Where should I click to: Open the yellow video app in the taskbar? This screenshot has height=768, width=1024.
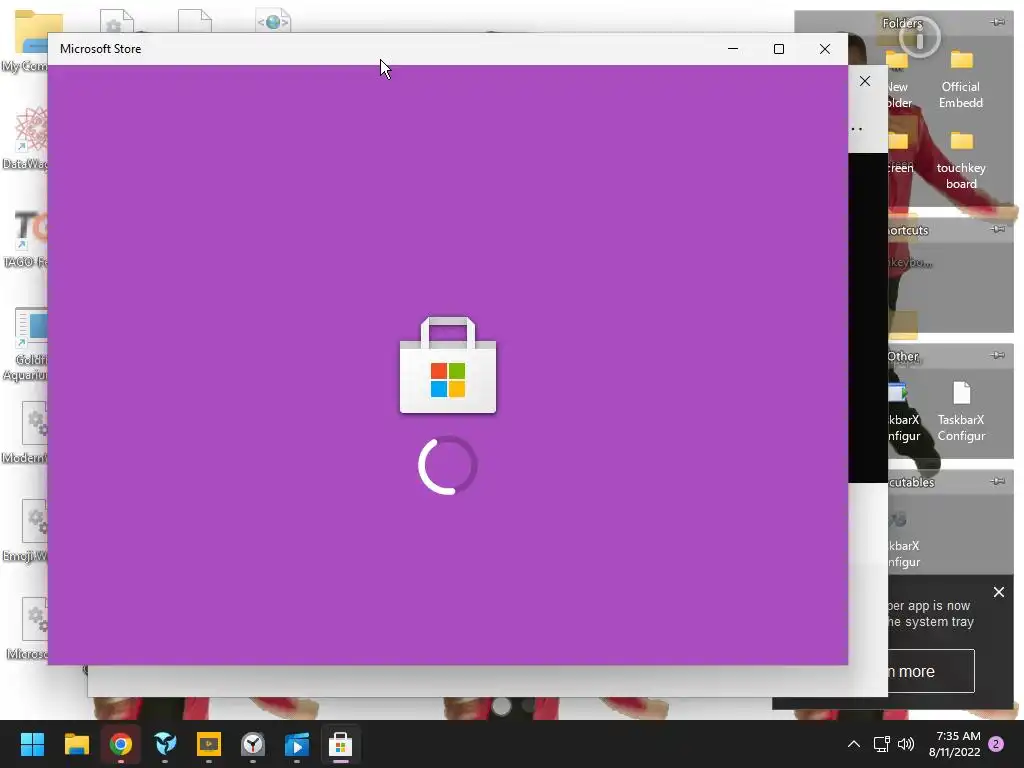[209, 744]
